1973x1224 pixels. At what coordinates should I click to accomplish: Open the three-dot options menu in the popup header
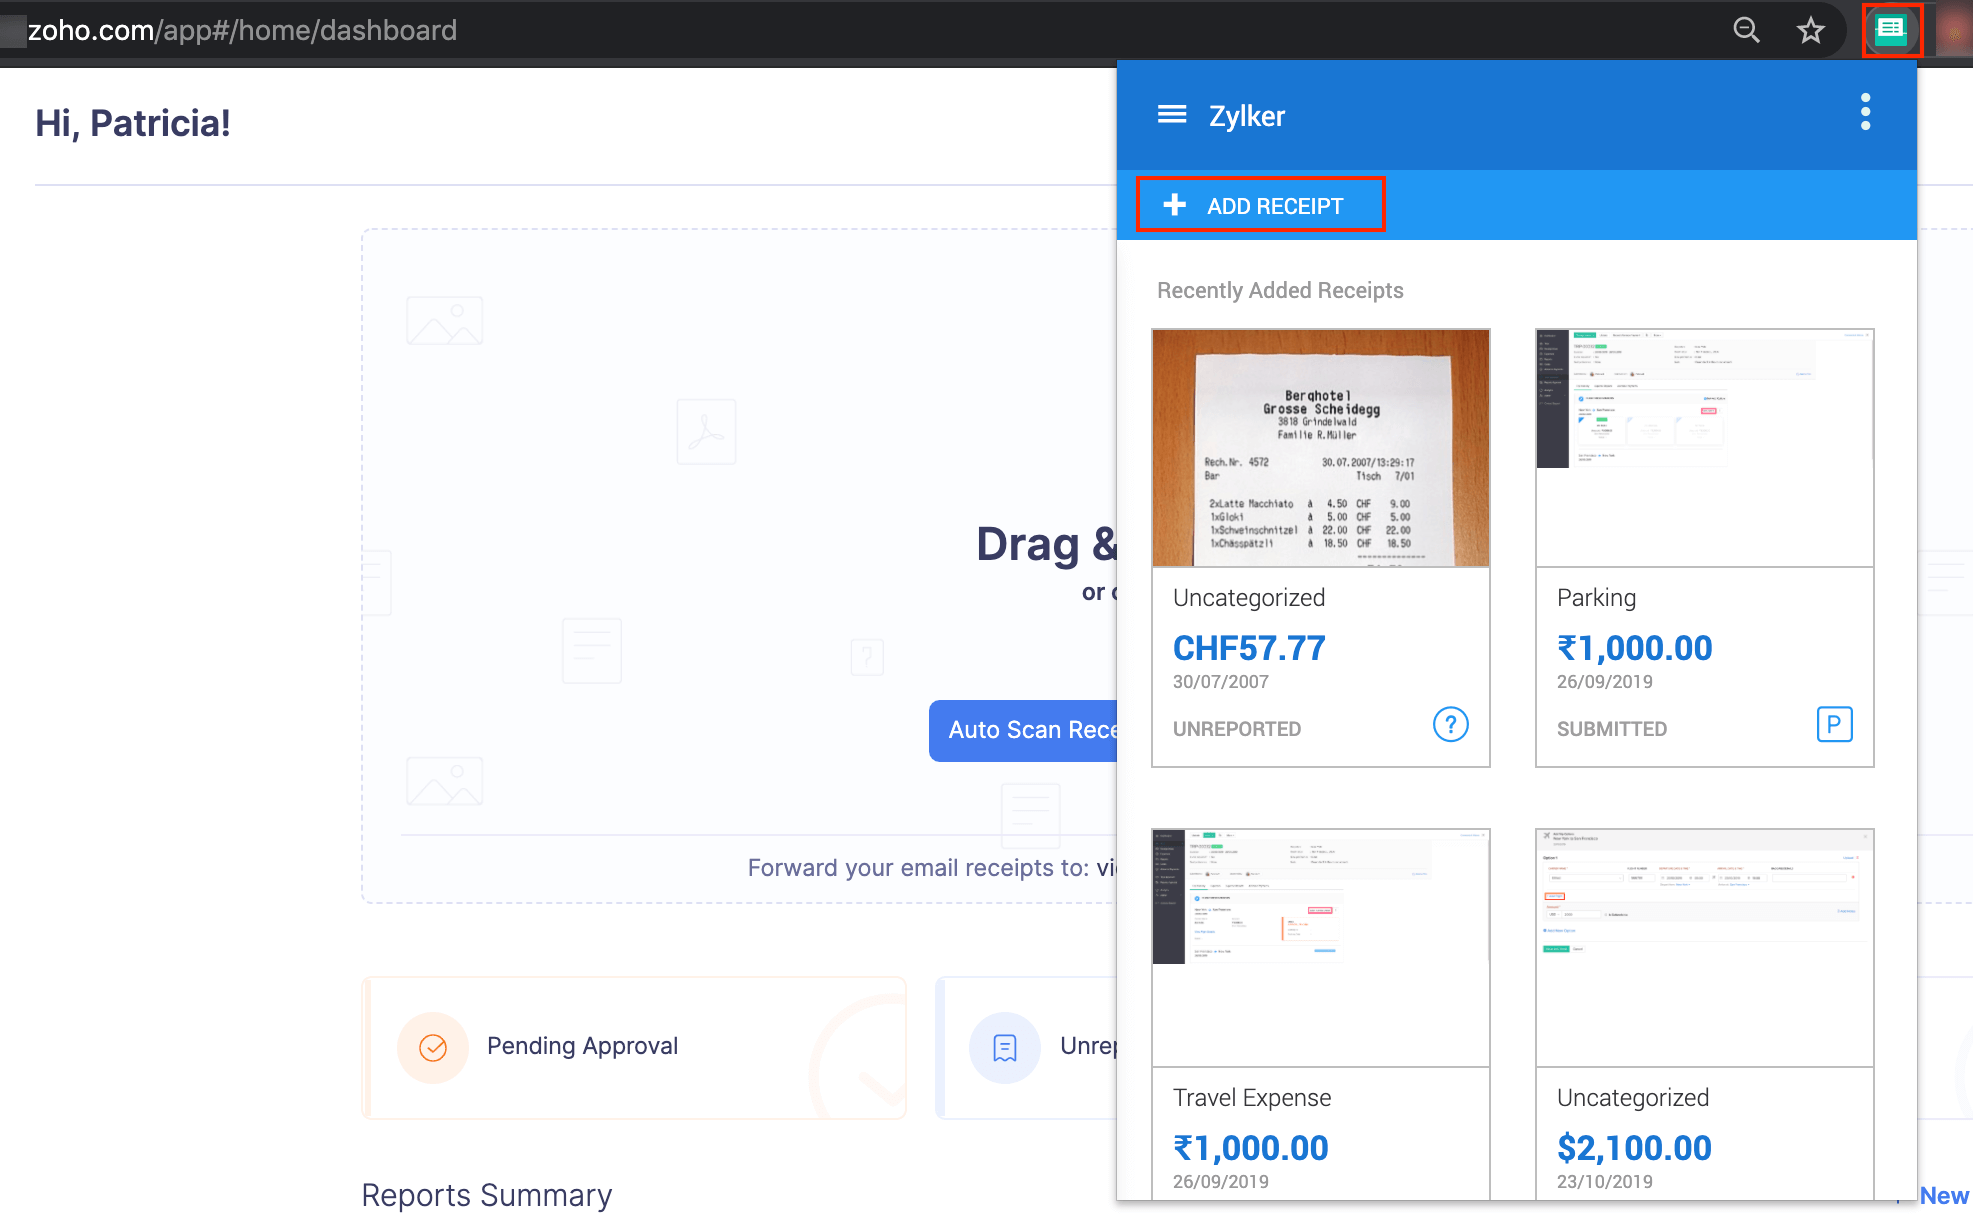click(1864, 113)
